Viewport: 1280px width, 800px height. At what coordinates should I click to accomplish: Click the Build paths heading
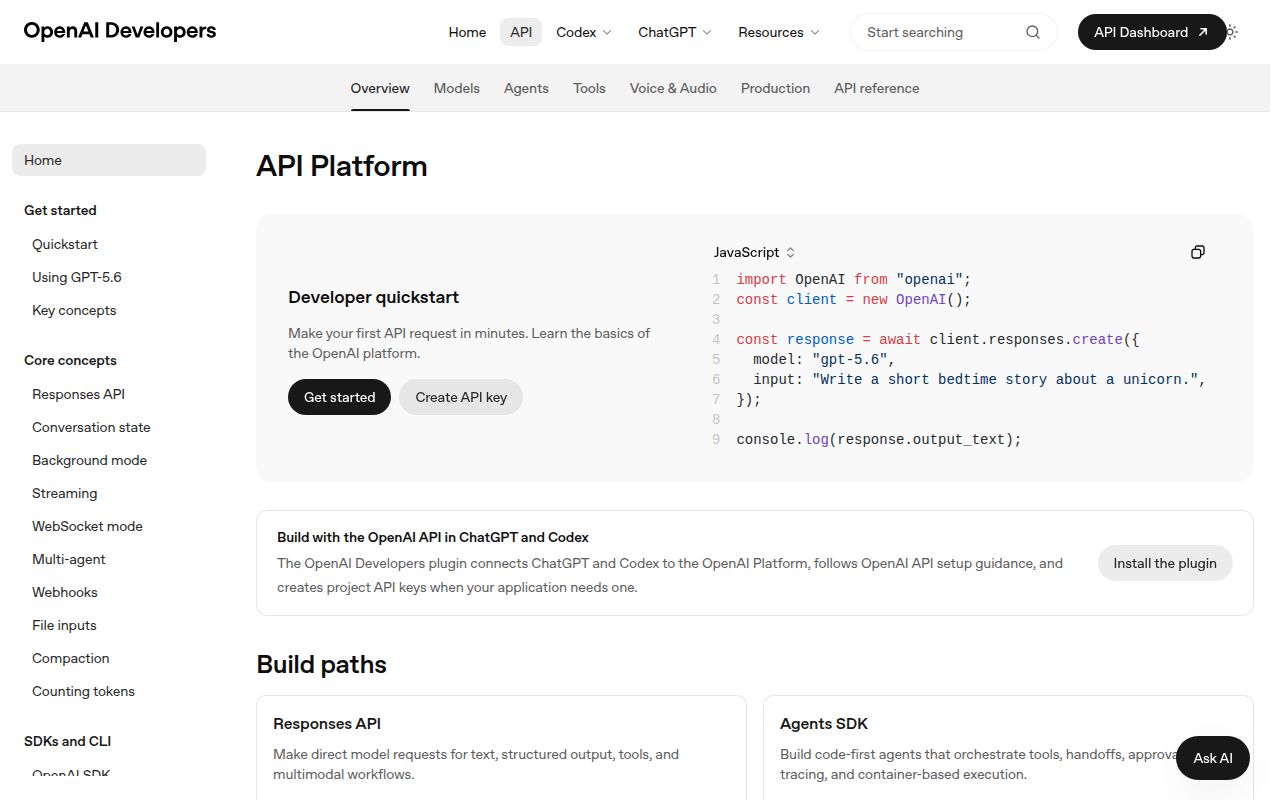click(321, 664)
